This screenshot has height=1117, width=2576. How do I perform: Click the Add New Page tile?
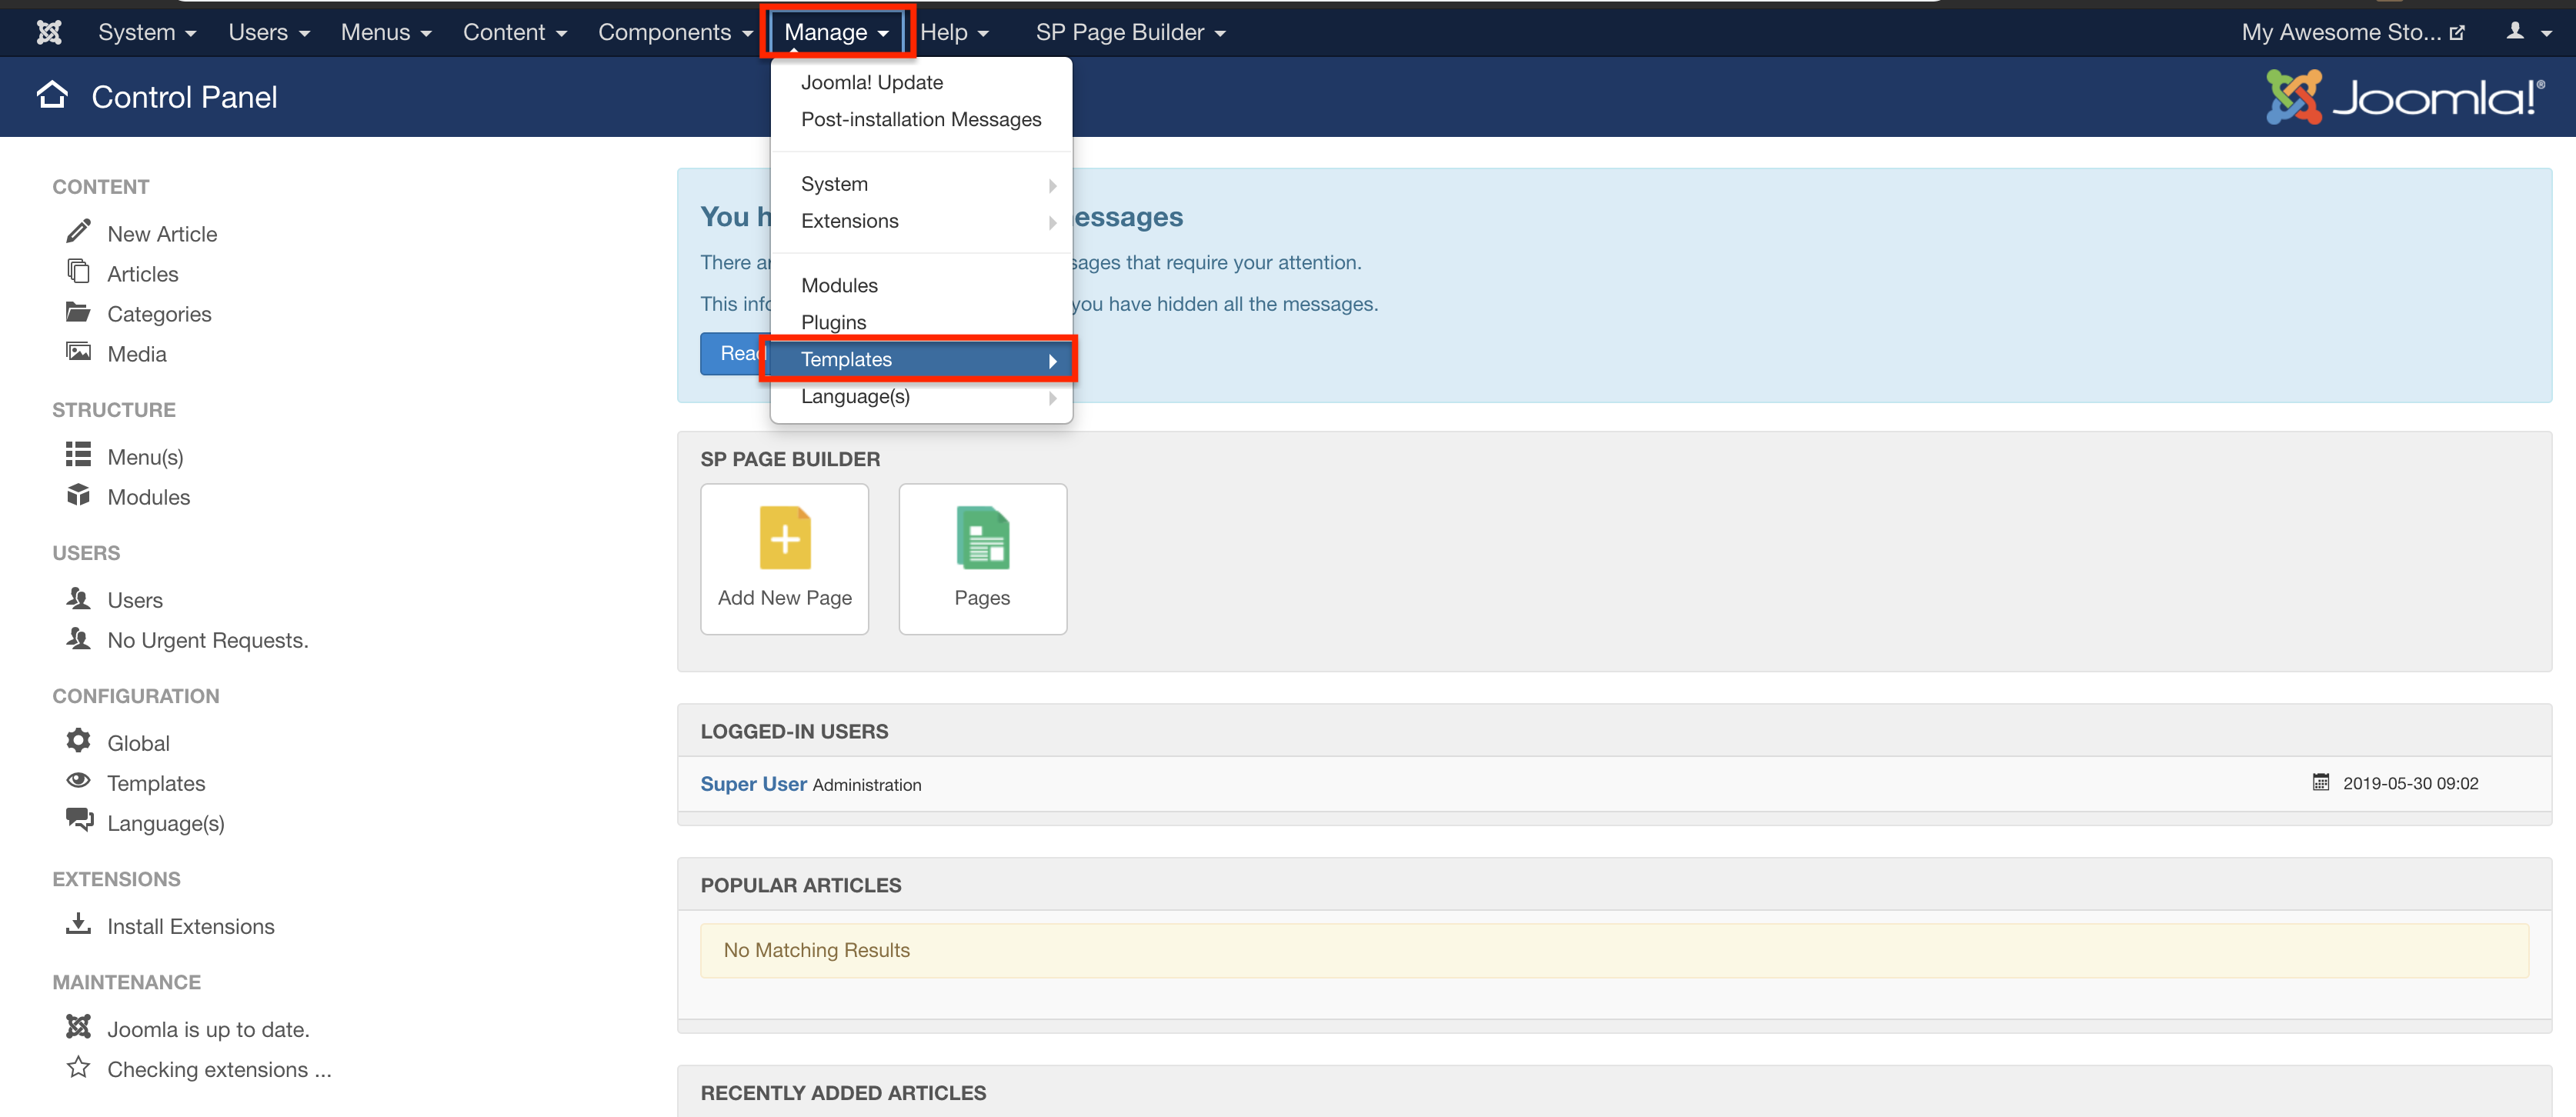pos(785,558)
